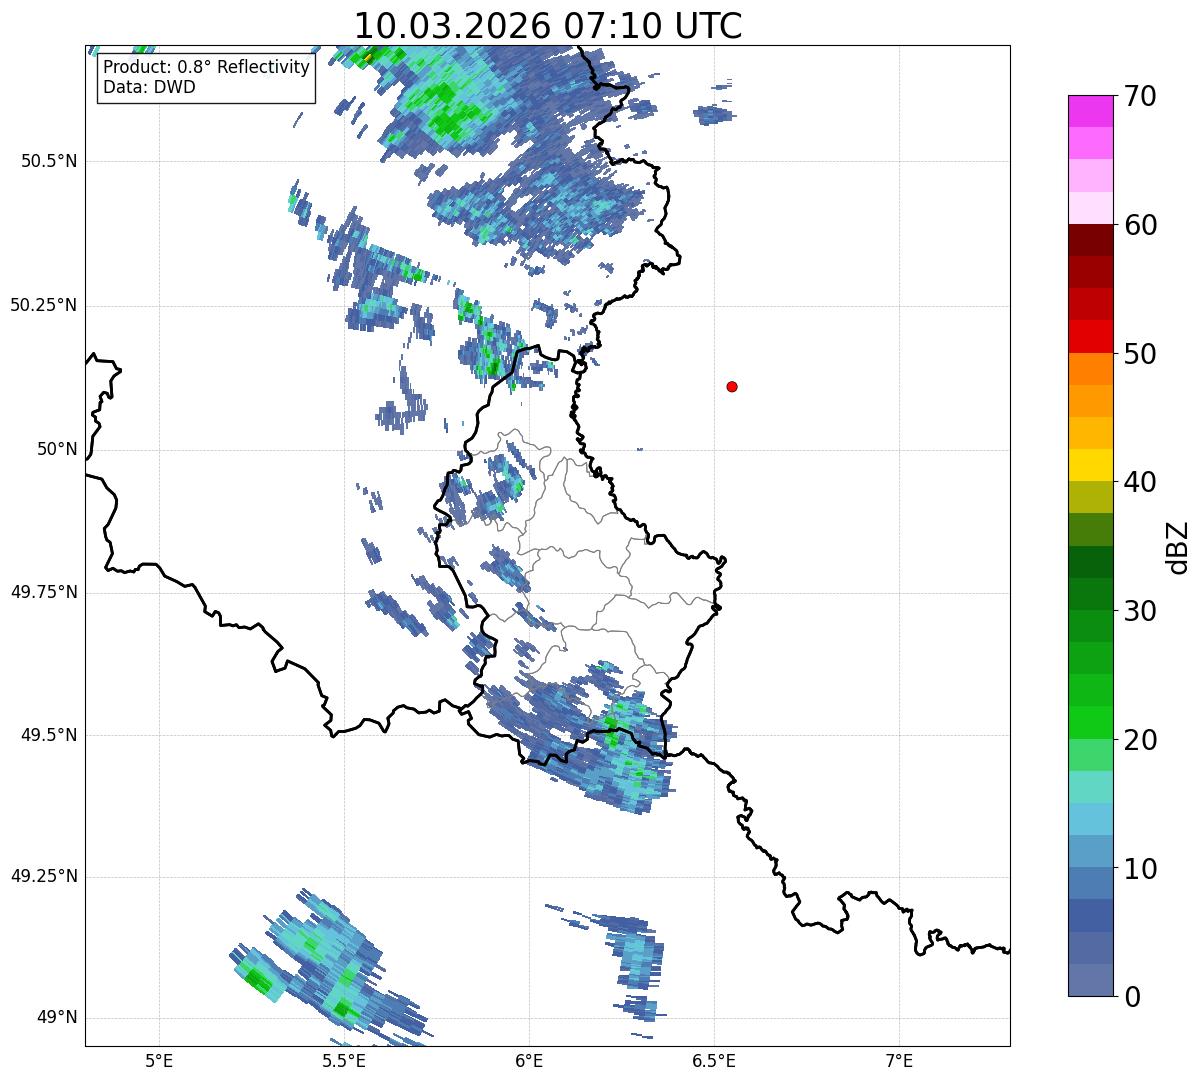This screenshot has width=1202, height=1081.
Task: Click the 49.75°N latitude label
Action: (x=43, y=592)
